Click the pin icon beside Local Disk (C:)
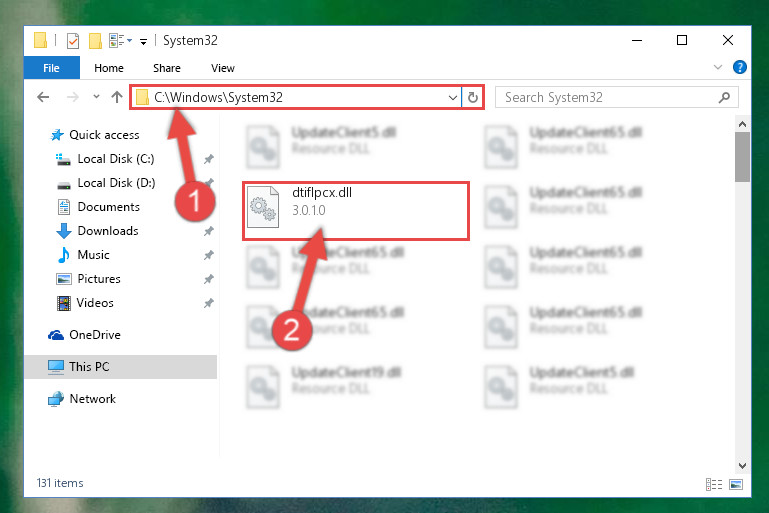The height and width of the screenshot is (513, 769). [209, 159]
